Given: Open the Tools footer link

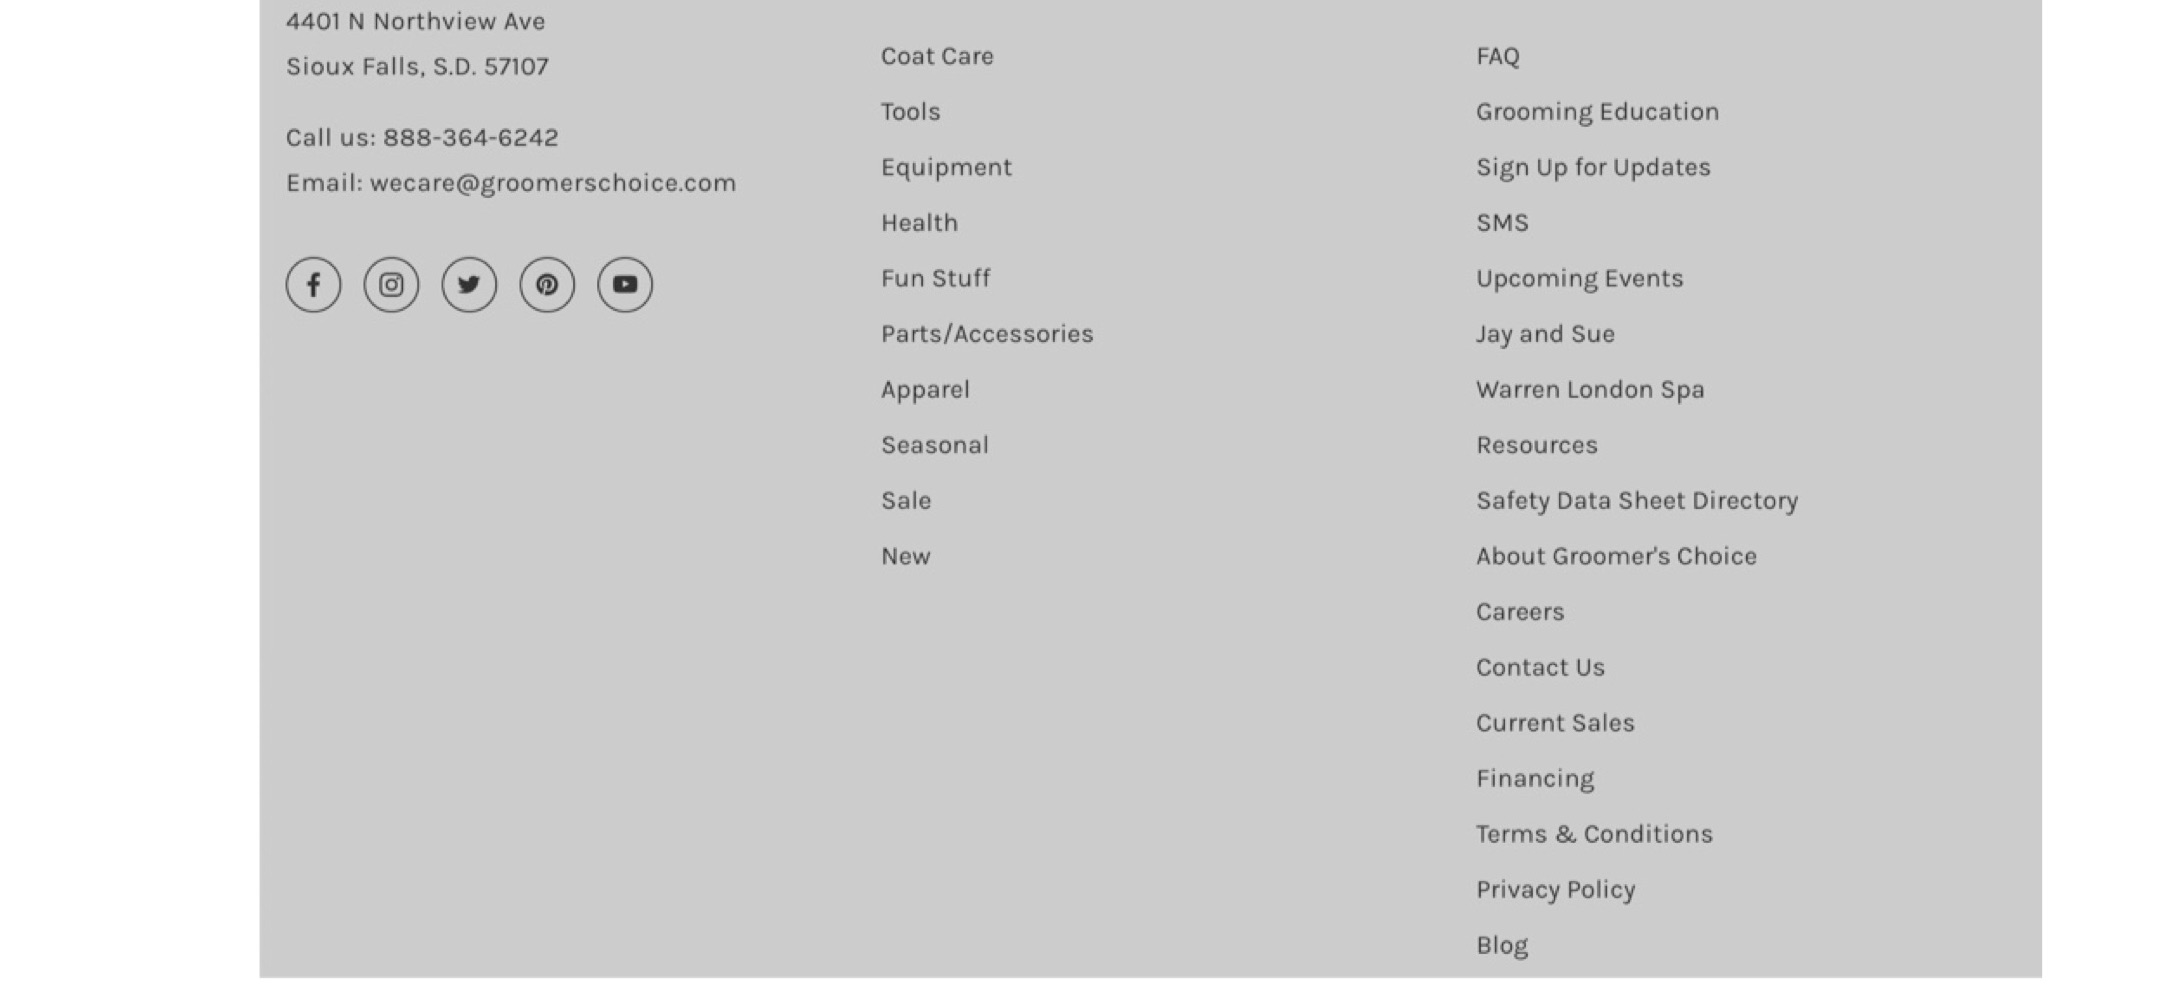Looking at the screenshot, I should 910,111.
